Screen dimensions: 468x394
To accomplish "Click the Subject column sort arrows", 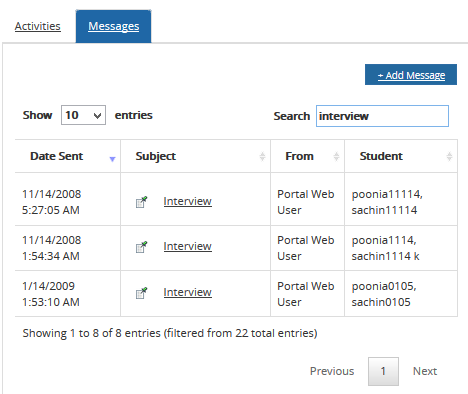I will (262, 156).
